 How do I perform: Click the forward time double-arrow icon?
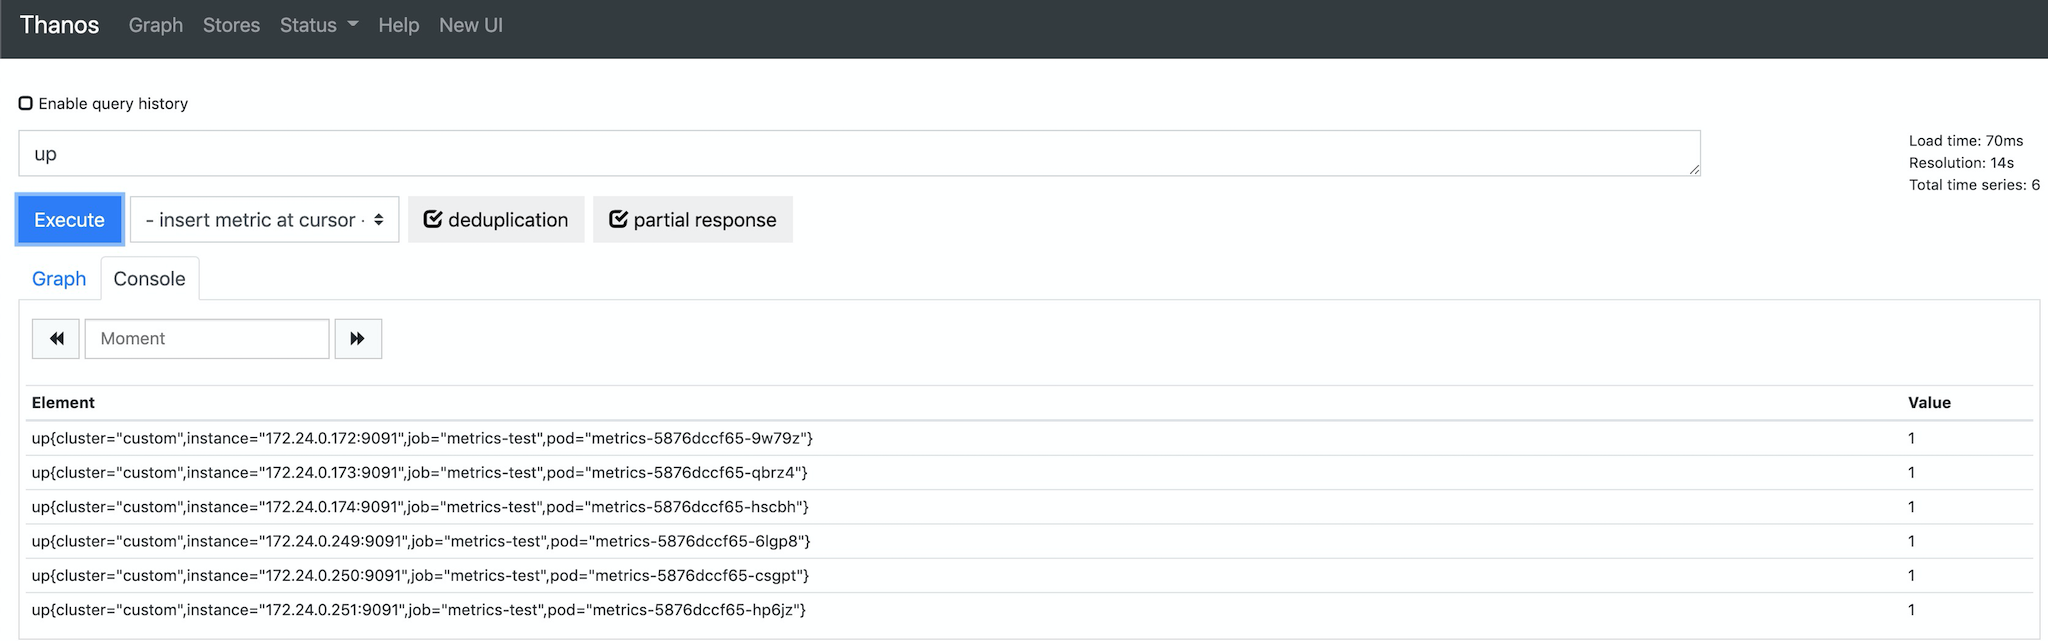tap(357, 339)
